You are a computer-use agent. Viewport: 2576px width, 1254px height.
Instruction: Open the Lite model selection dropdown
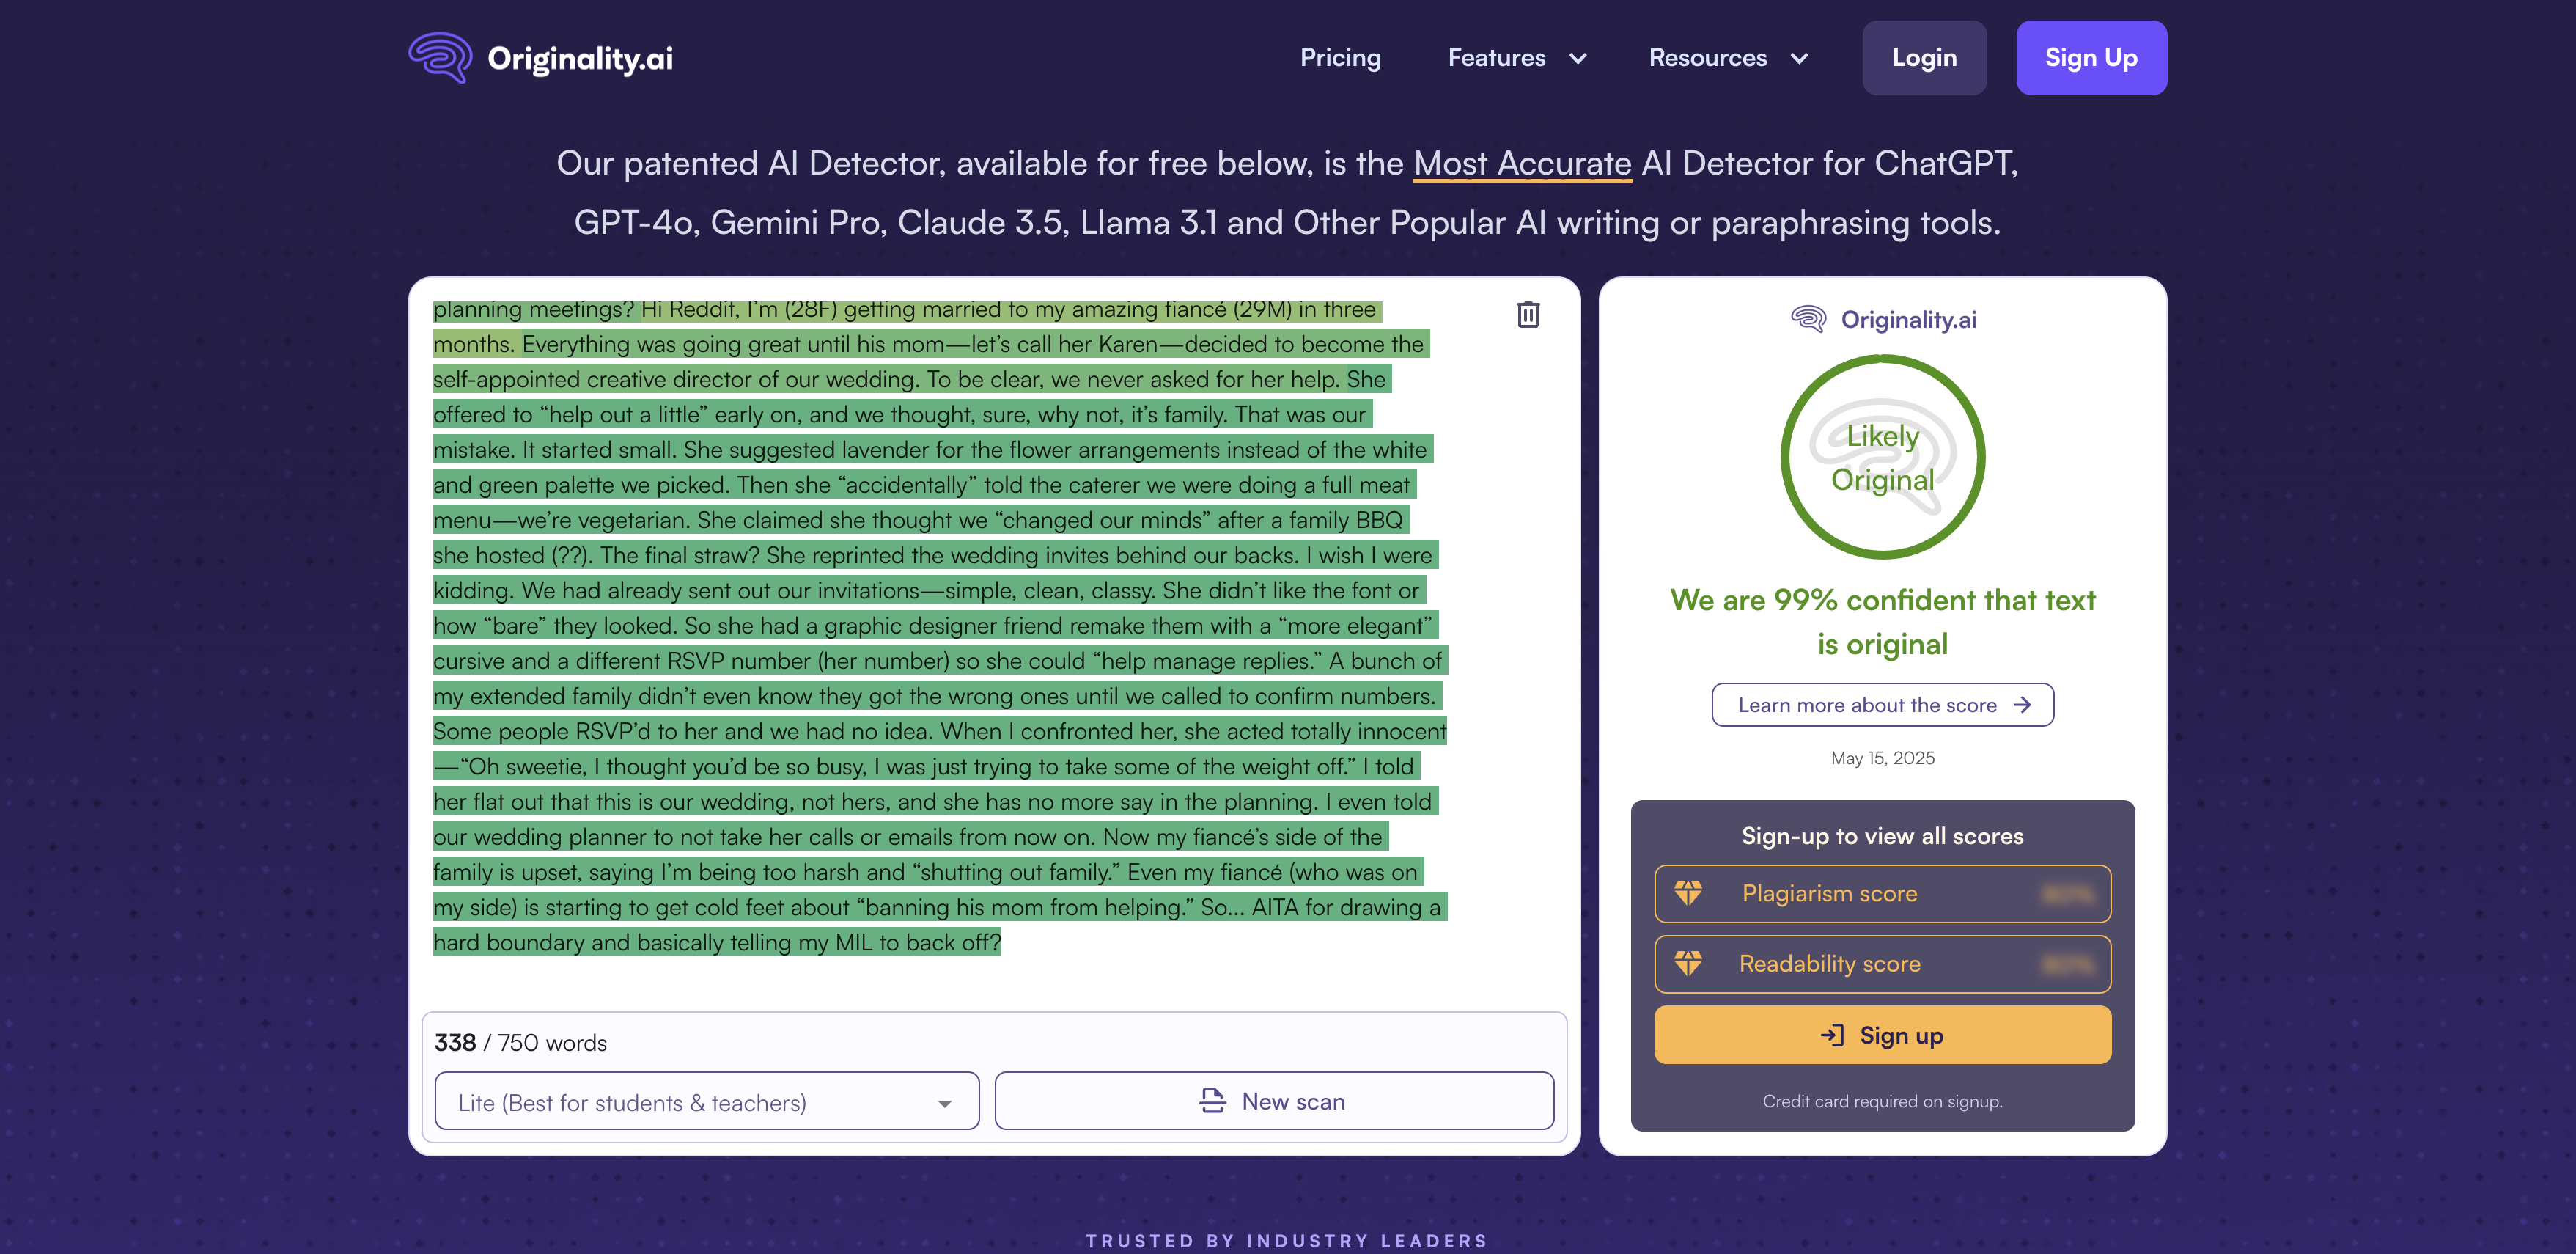(x=706, y=1102)
